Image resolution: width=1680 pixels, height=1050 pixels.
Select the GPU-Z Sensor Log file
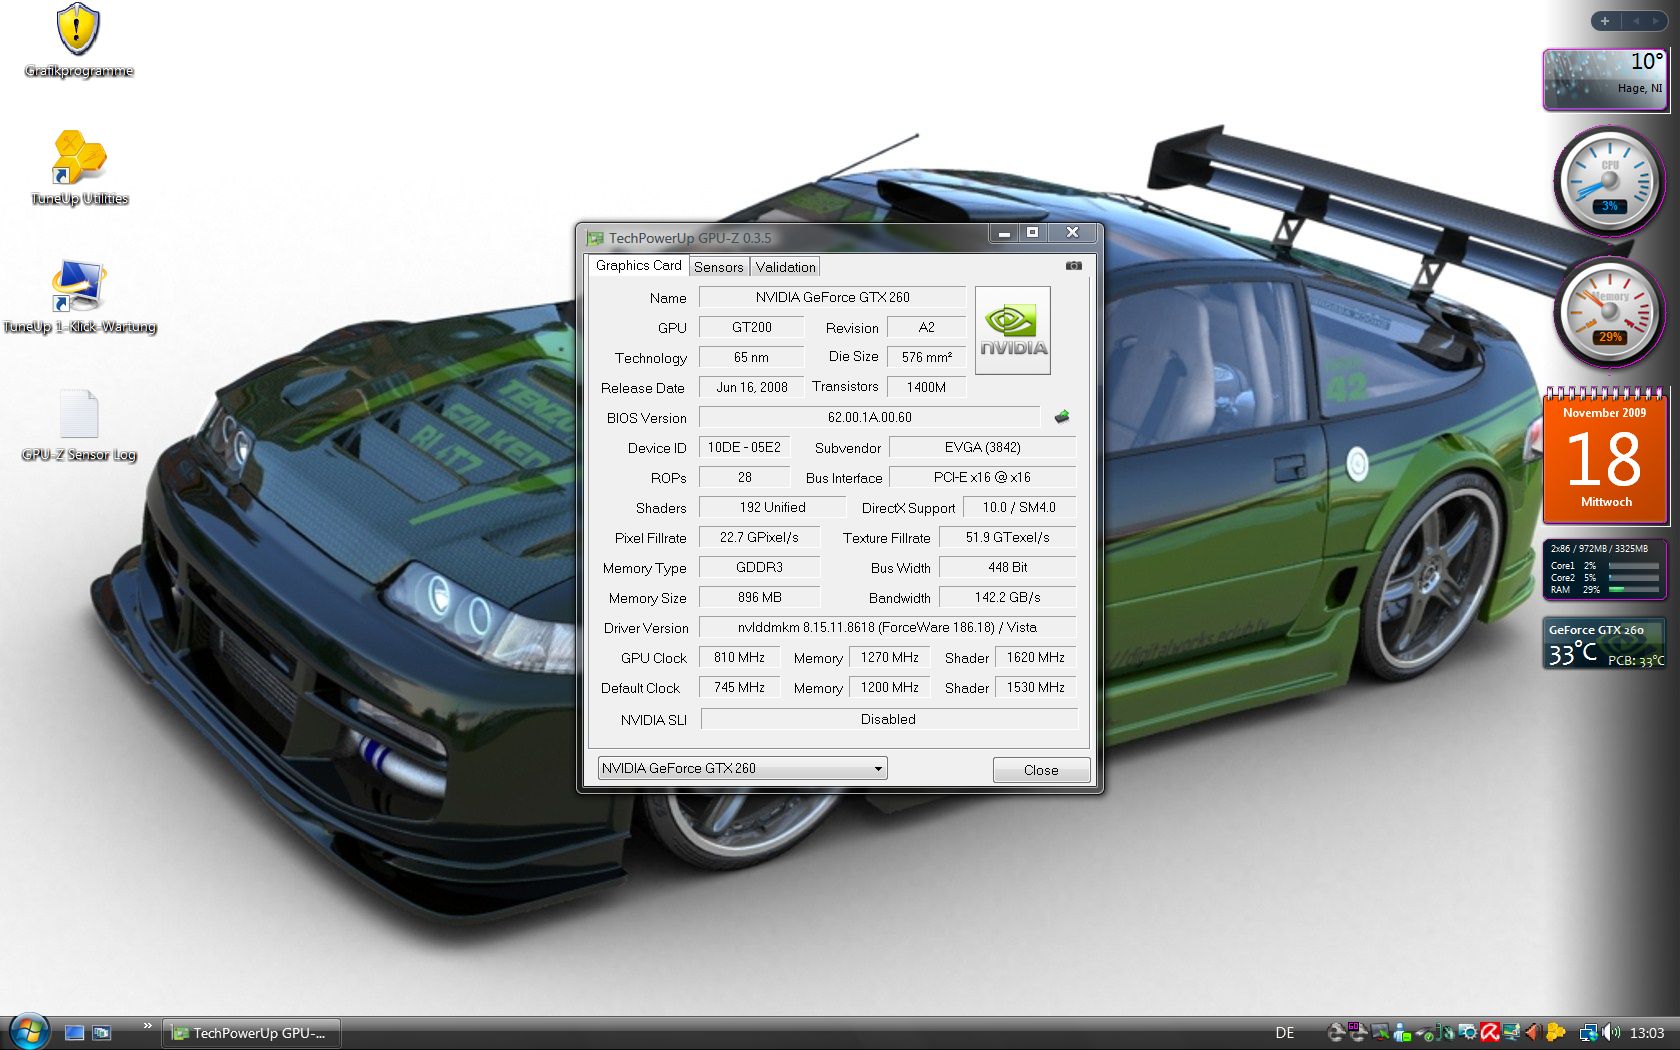(x=79, y=425)
